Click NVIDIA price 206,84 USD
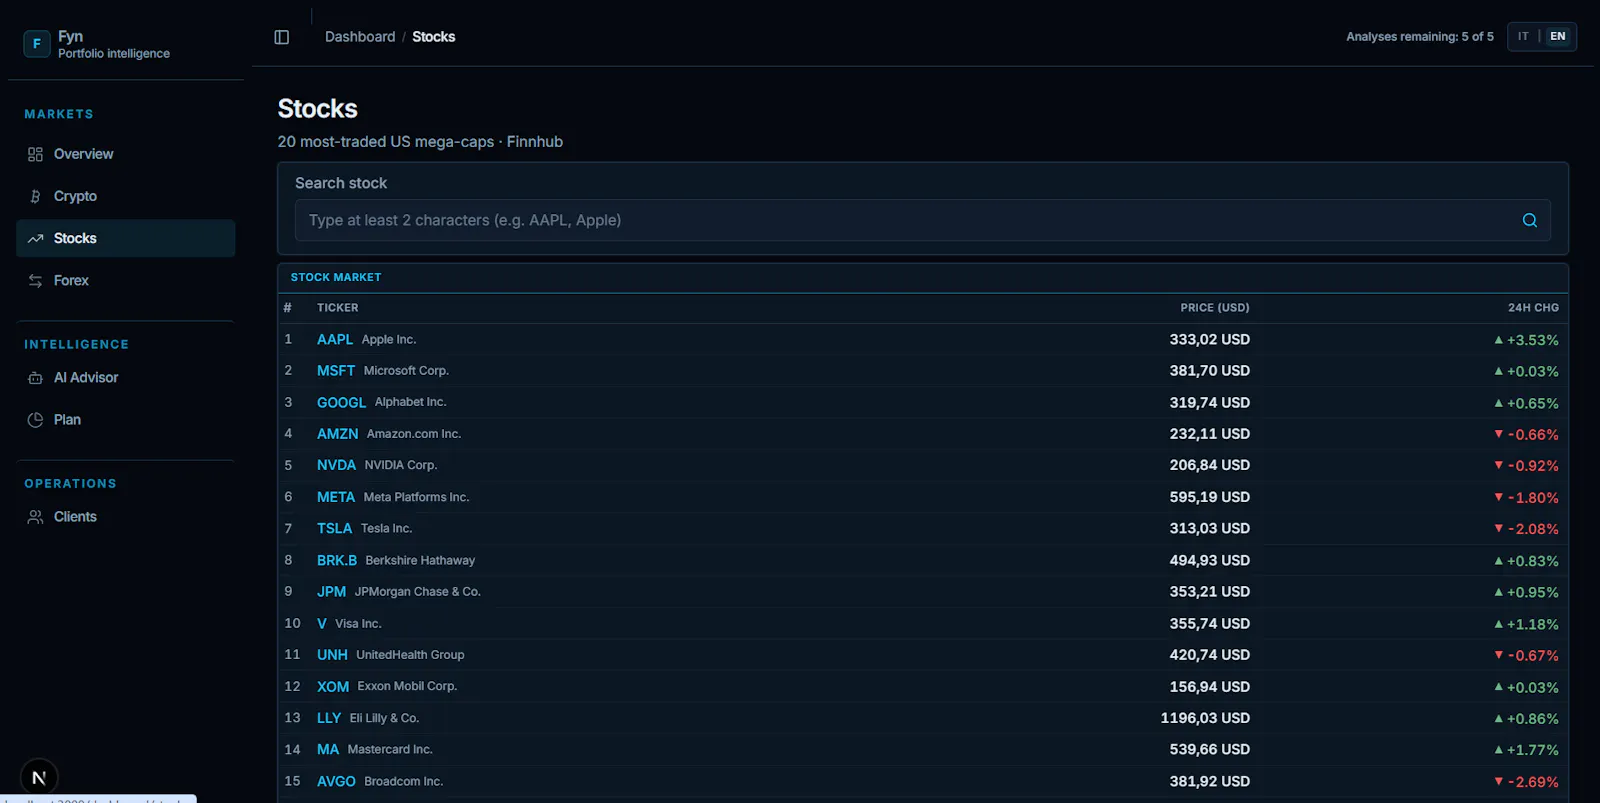This screenshot has height=803, width=1600. click(1210, 466)
